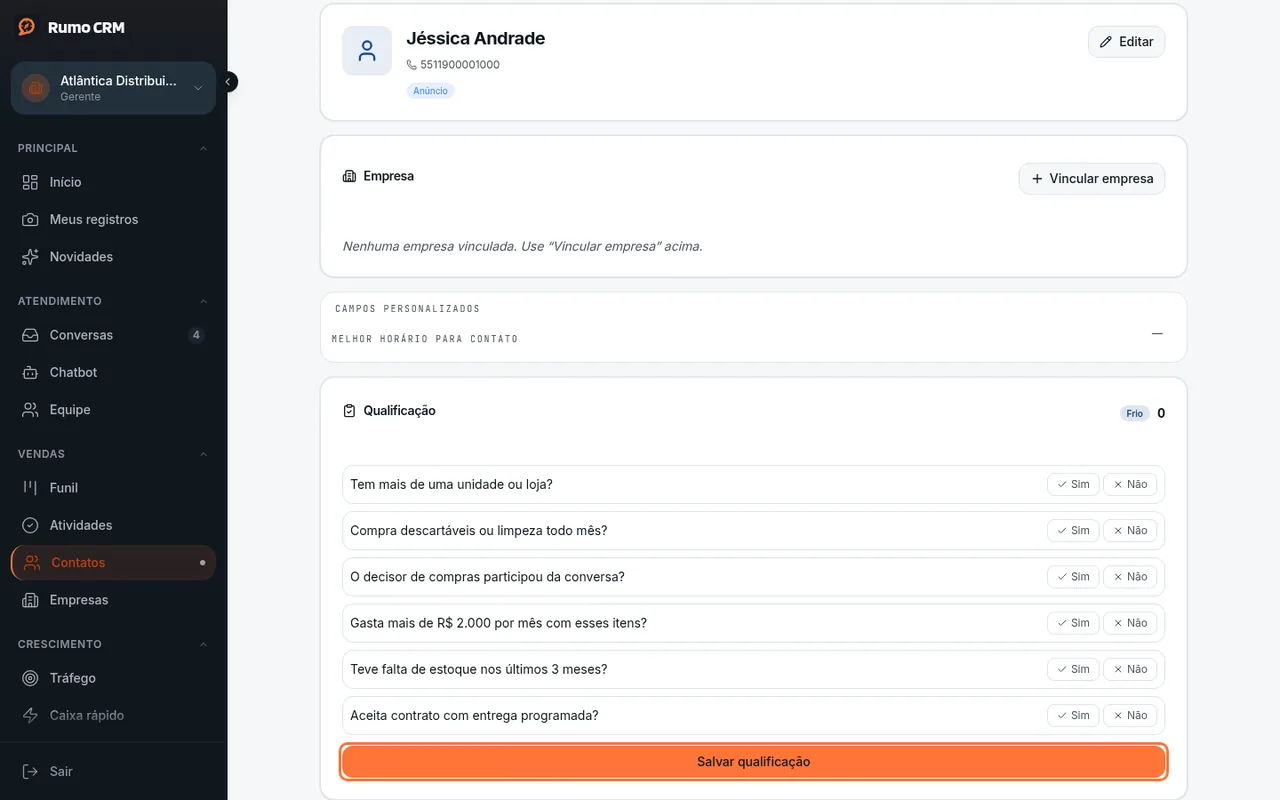Answer Não for more than one unit question
Screen dimensions: 1280x800
[x=1130, y=484]
